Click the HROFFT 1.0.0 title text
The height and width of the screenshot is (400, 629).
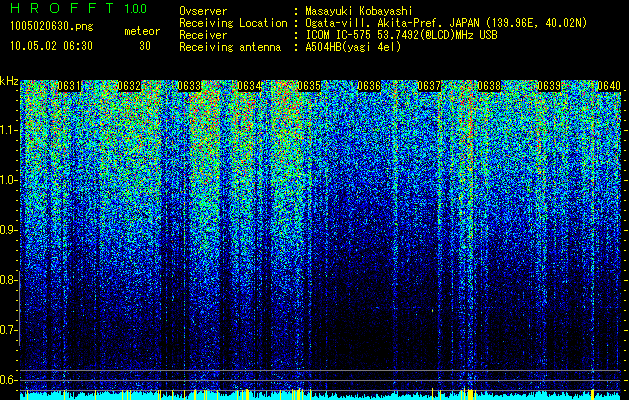(x=78, y=8)
